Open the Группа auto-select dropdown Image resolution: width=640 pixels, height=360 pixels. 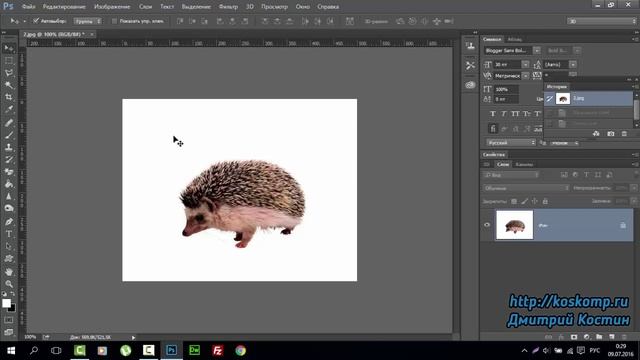click(x=88, y=21)
